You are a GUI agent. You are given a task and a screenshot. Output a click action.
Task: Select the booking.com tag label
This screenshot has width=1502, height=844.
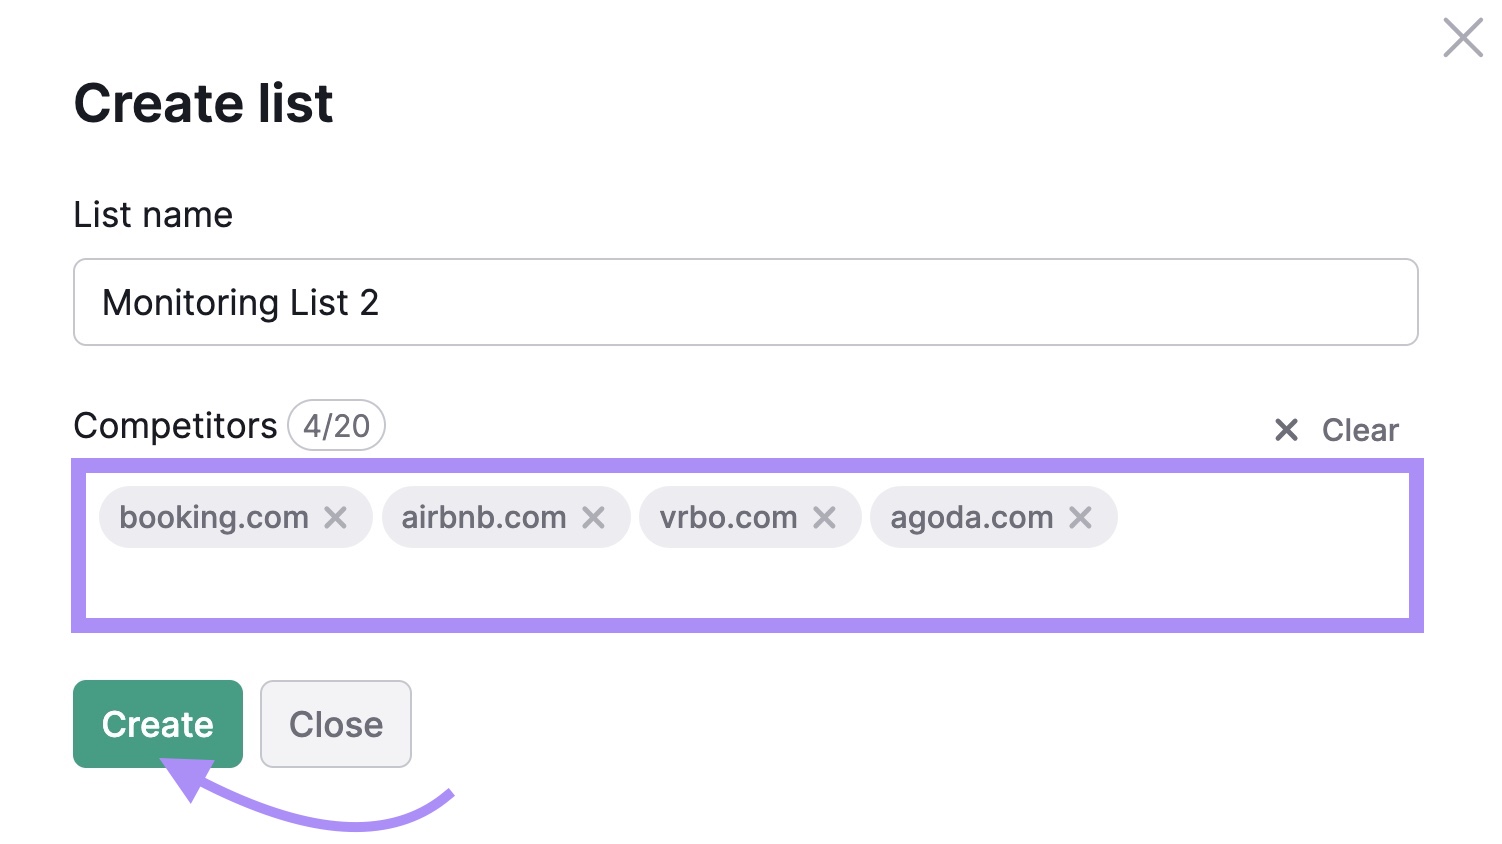tap(214, 517)
